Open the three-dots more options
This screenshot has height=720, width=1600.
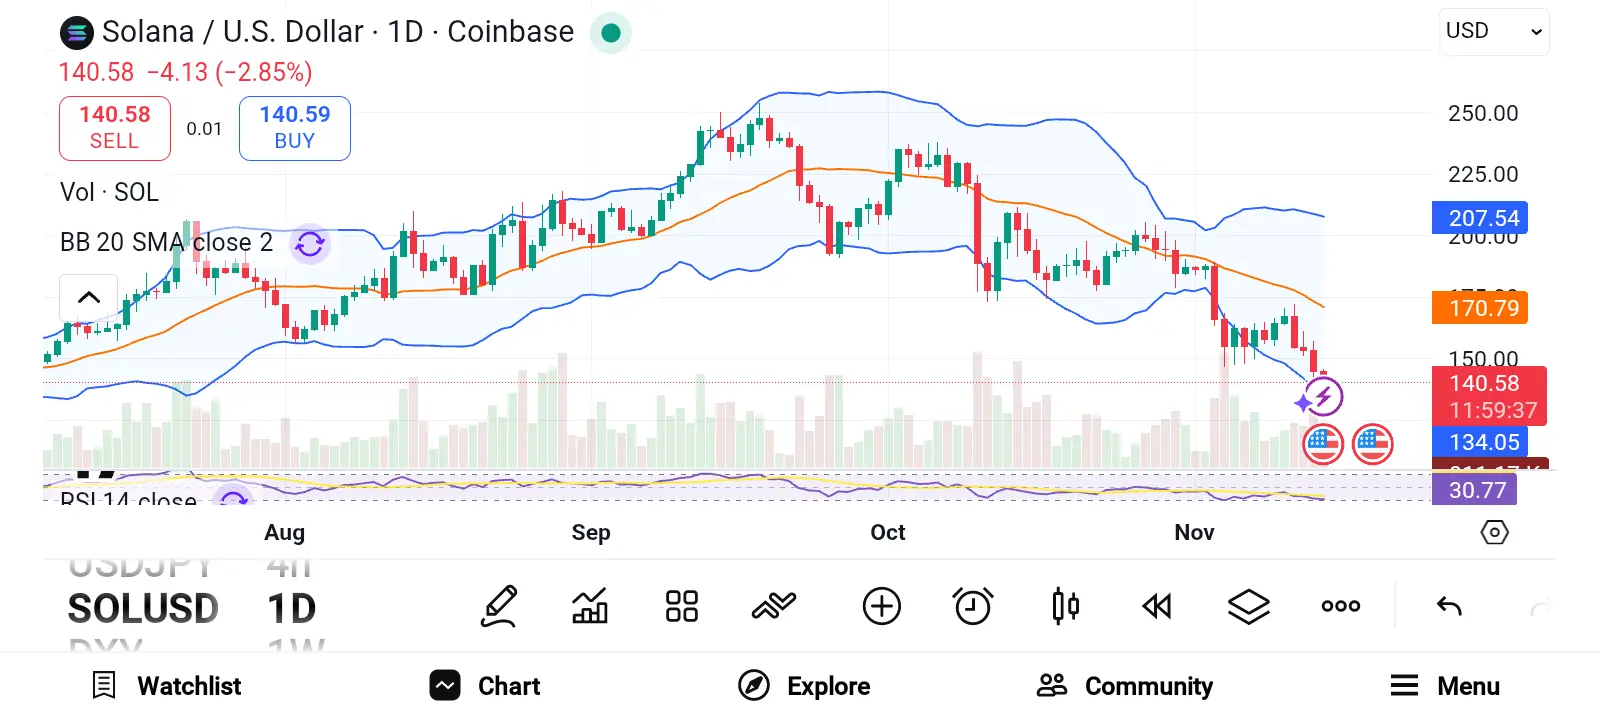pos(1340,606)
